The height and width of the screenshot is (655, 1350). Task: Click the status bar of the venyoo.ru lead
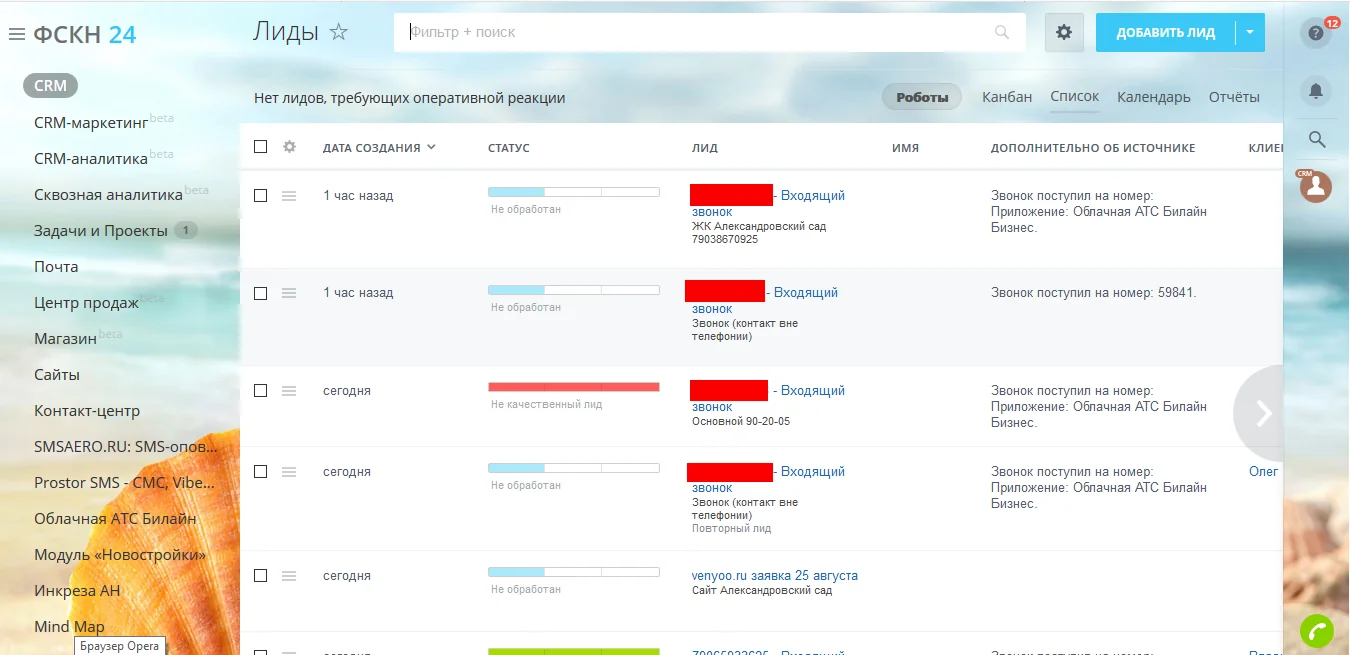pos(574,572)
